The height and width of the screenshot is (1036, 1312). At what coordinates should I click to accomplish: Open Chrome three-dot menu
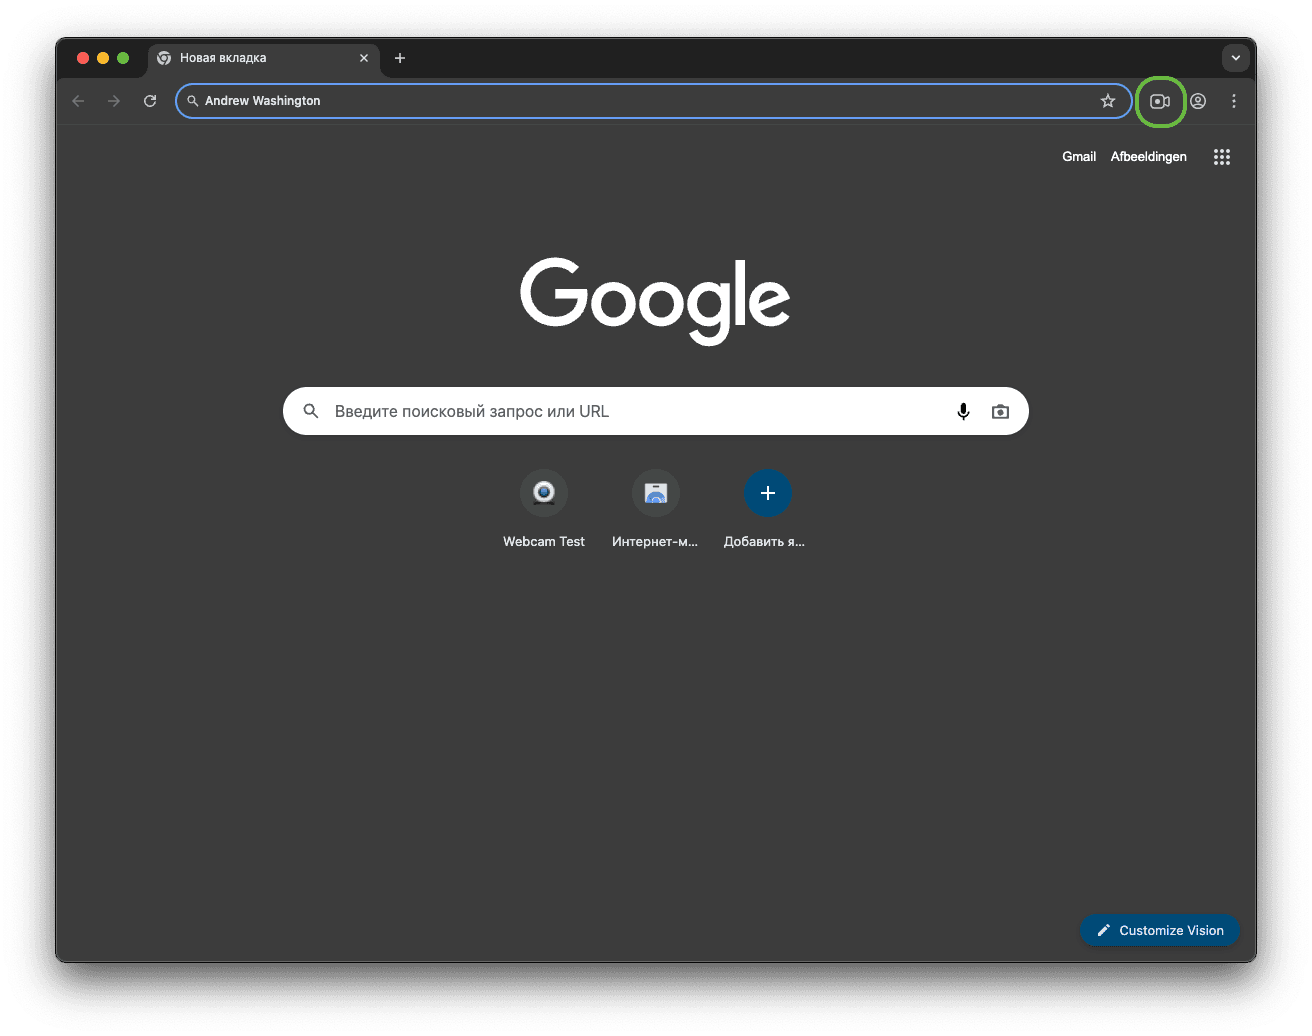tap(1234, 101)
